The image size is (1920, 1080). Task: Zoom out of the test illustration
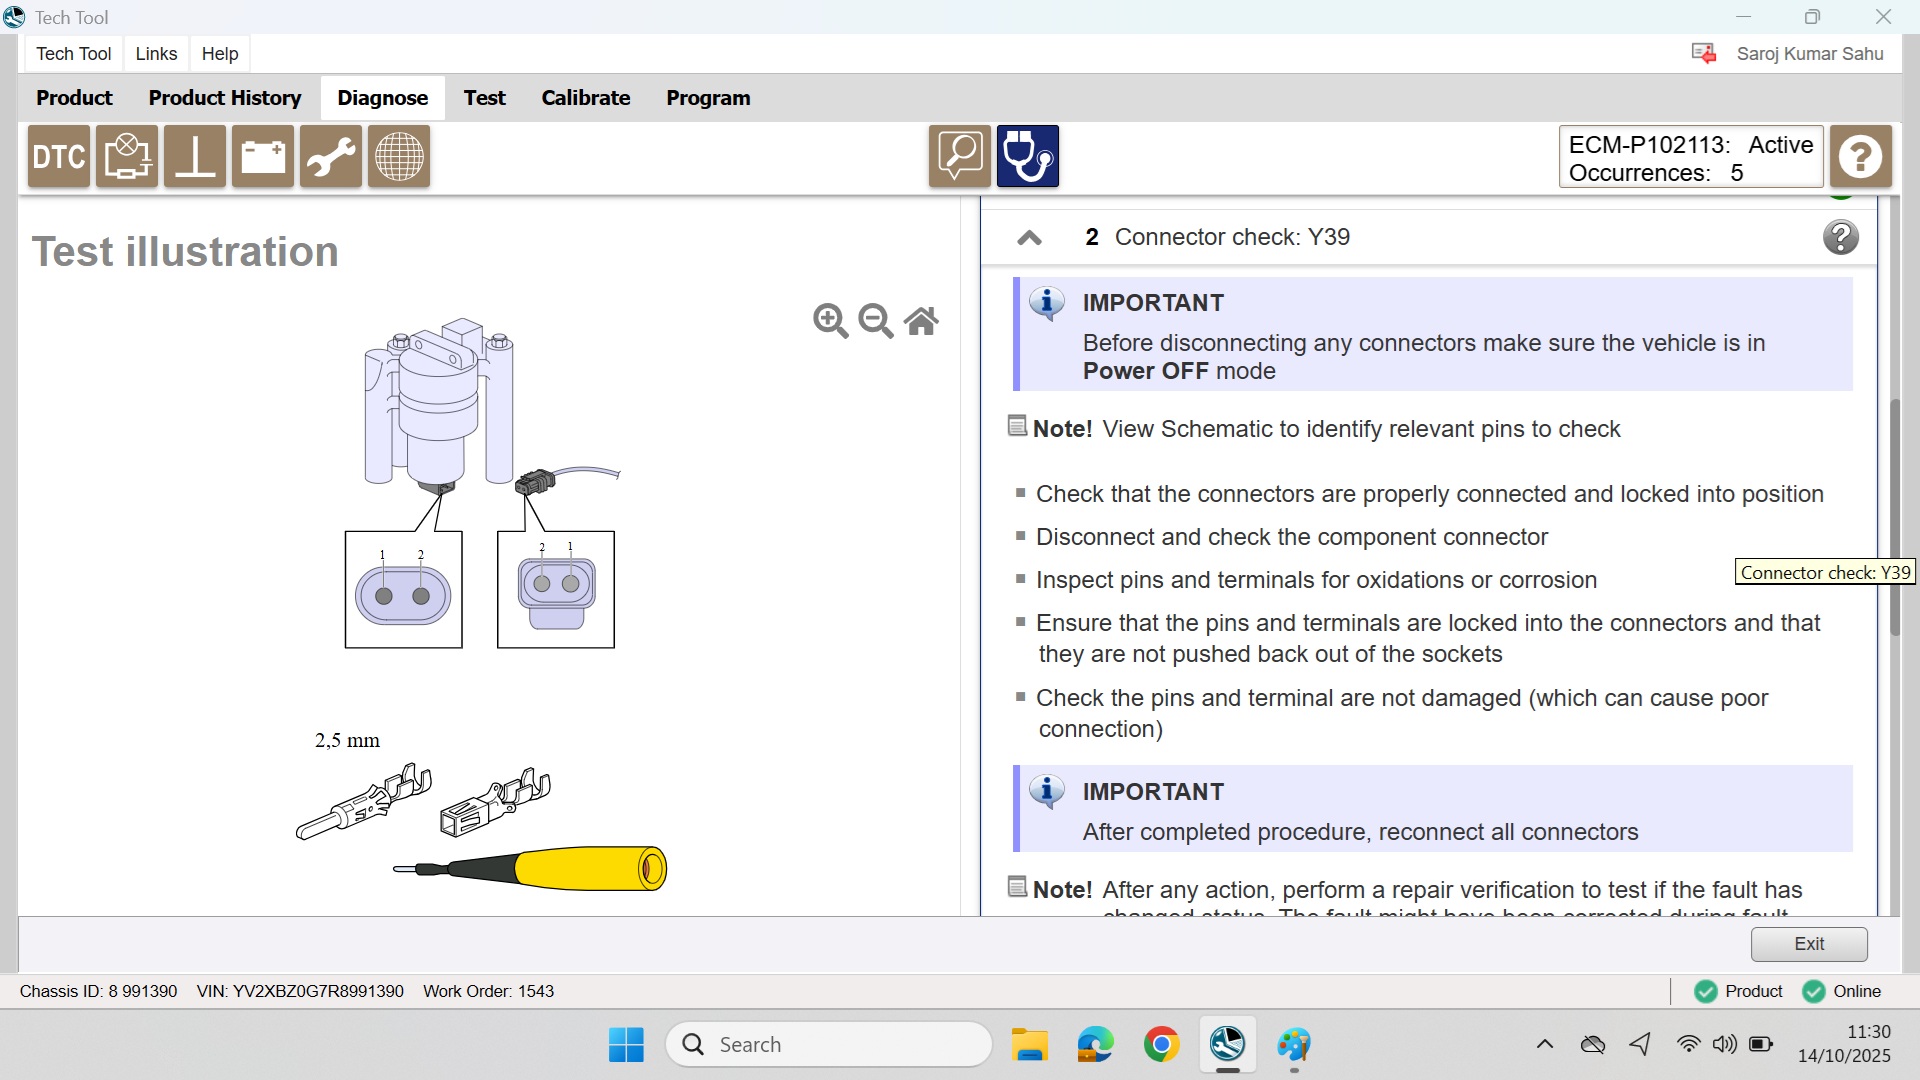876,321
